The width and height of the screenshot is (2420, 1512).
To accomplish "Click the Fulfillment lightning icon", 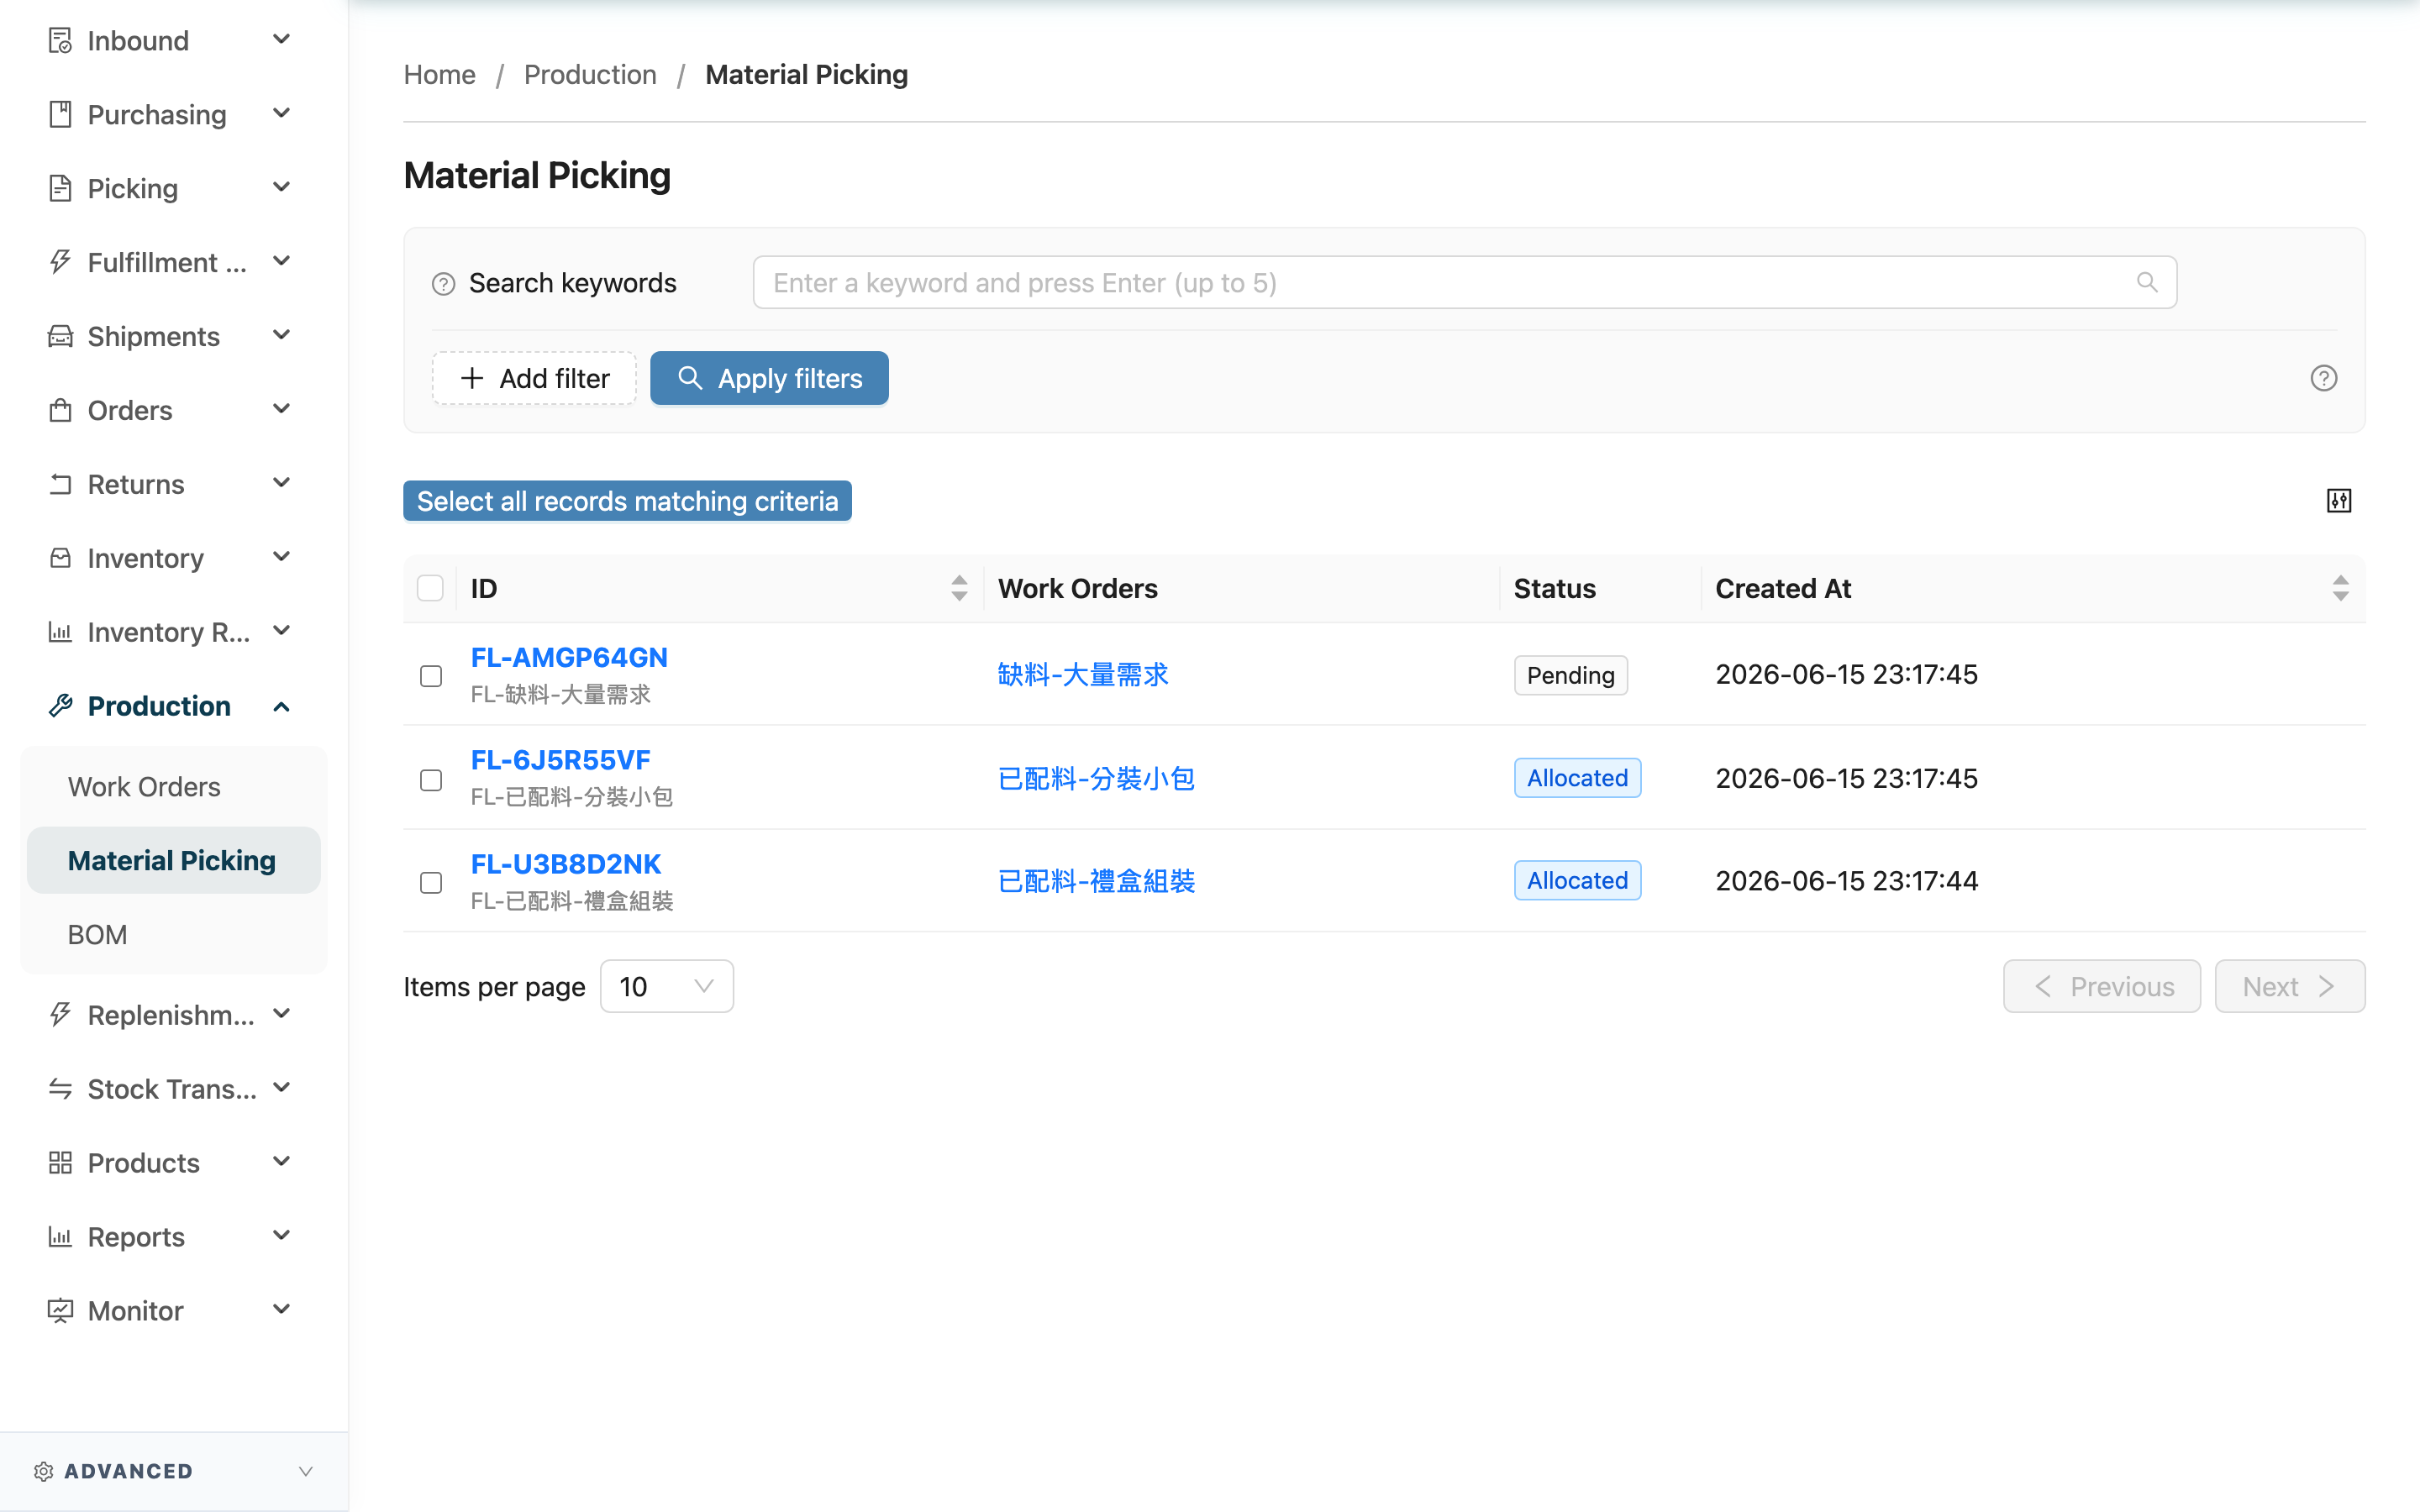I will (x=60, y=262).
